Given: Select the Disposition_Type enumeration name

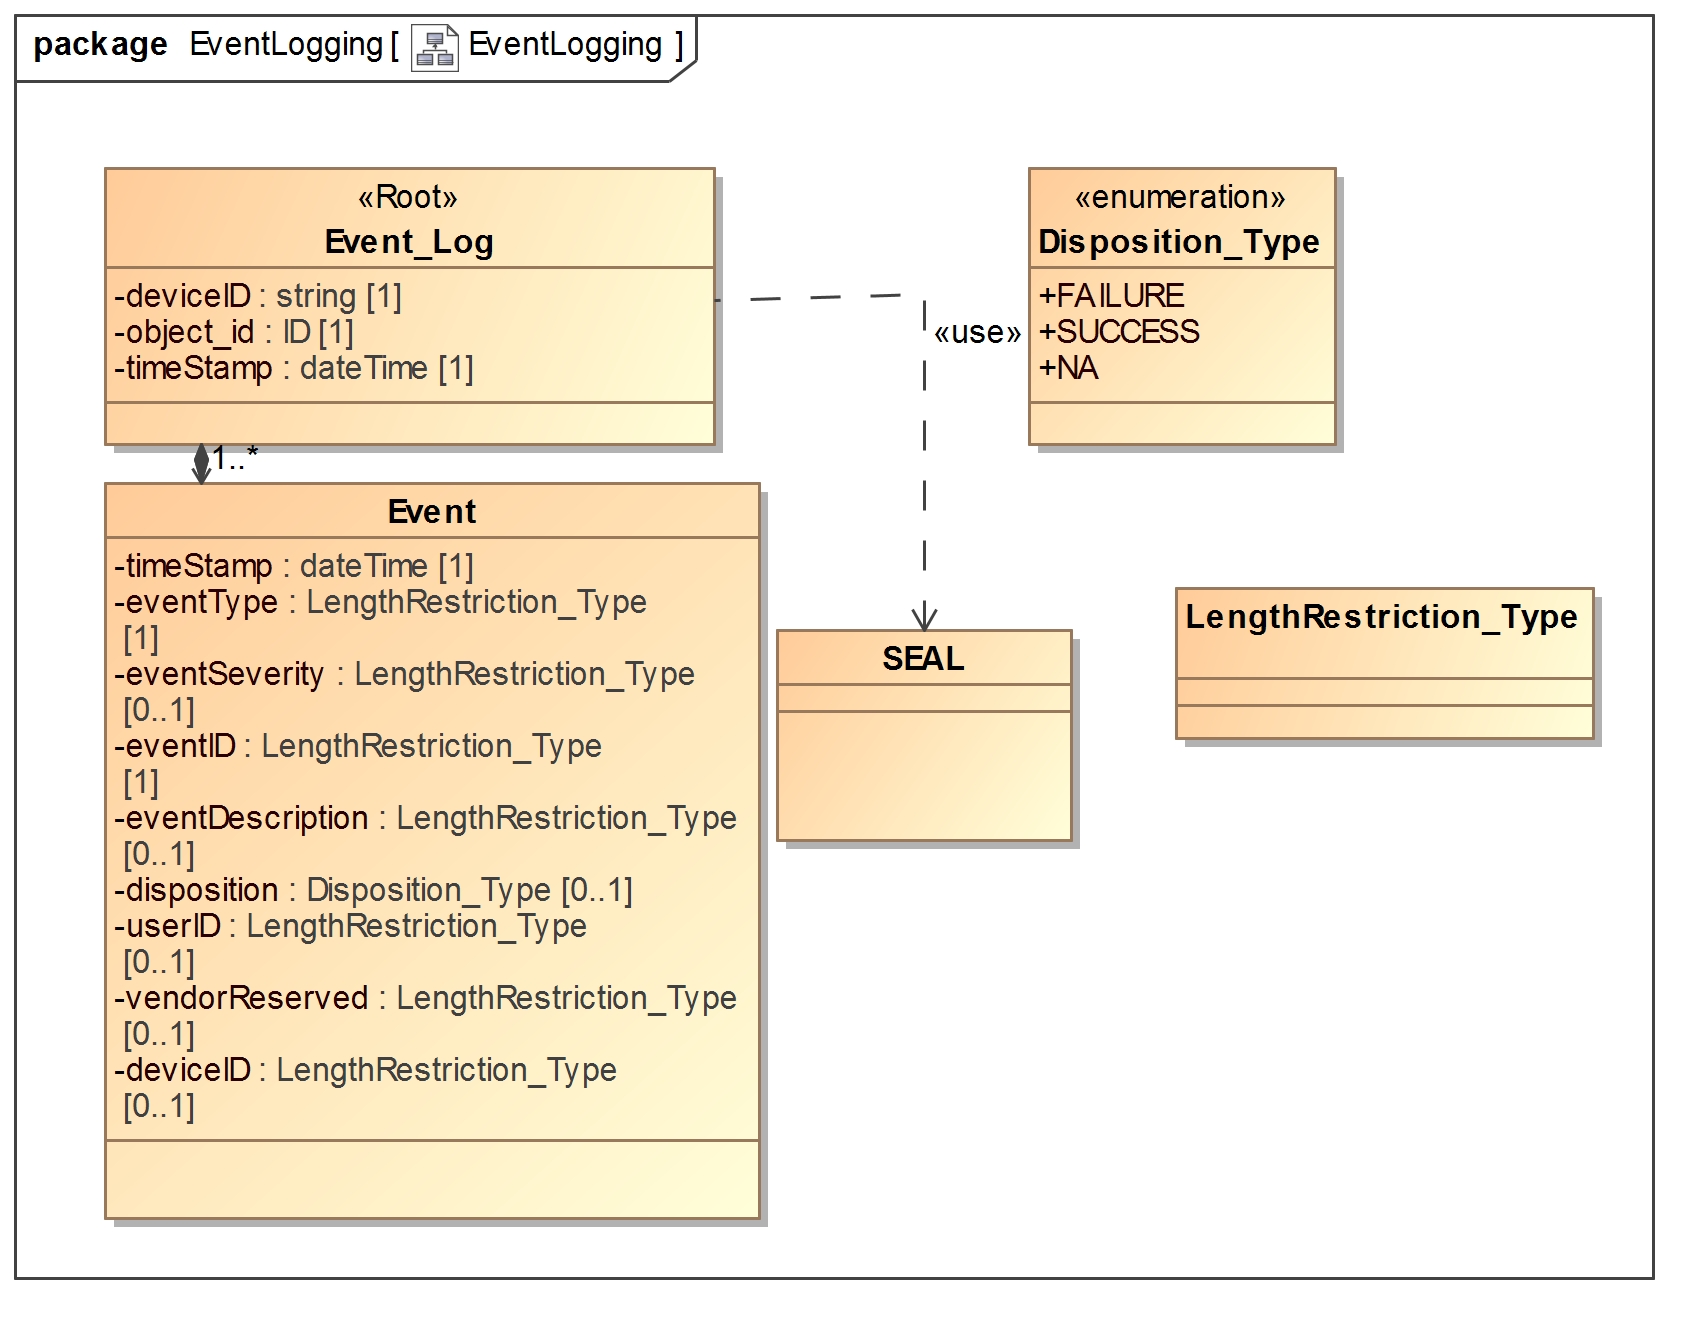Looking at the screenshot, I should (x=1179, y=242).
